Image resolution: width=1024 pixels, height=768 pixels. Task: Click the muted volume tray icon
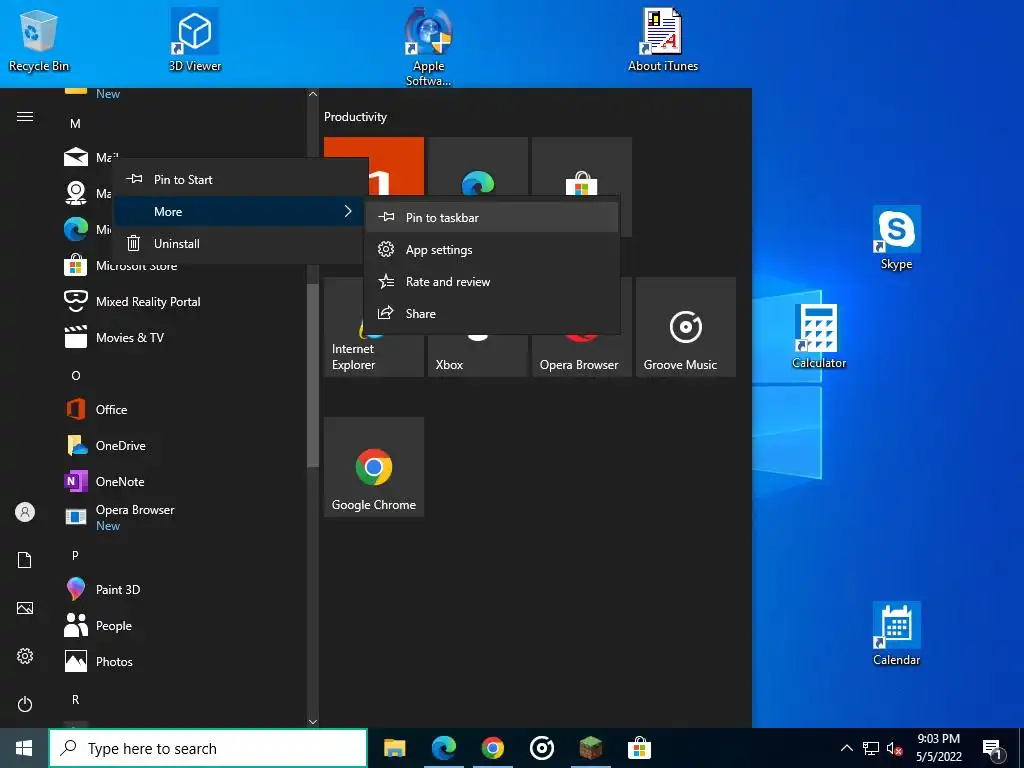point(895,748)
